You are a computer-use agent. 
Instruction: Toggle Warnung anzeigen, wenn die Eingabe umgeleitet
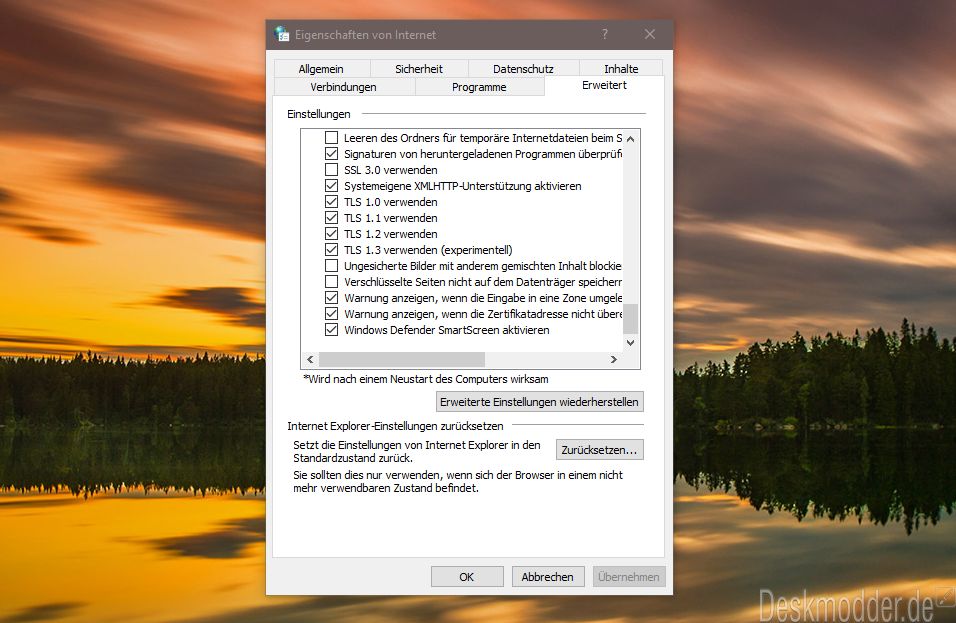331,297
